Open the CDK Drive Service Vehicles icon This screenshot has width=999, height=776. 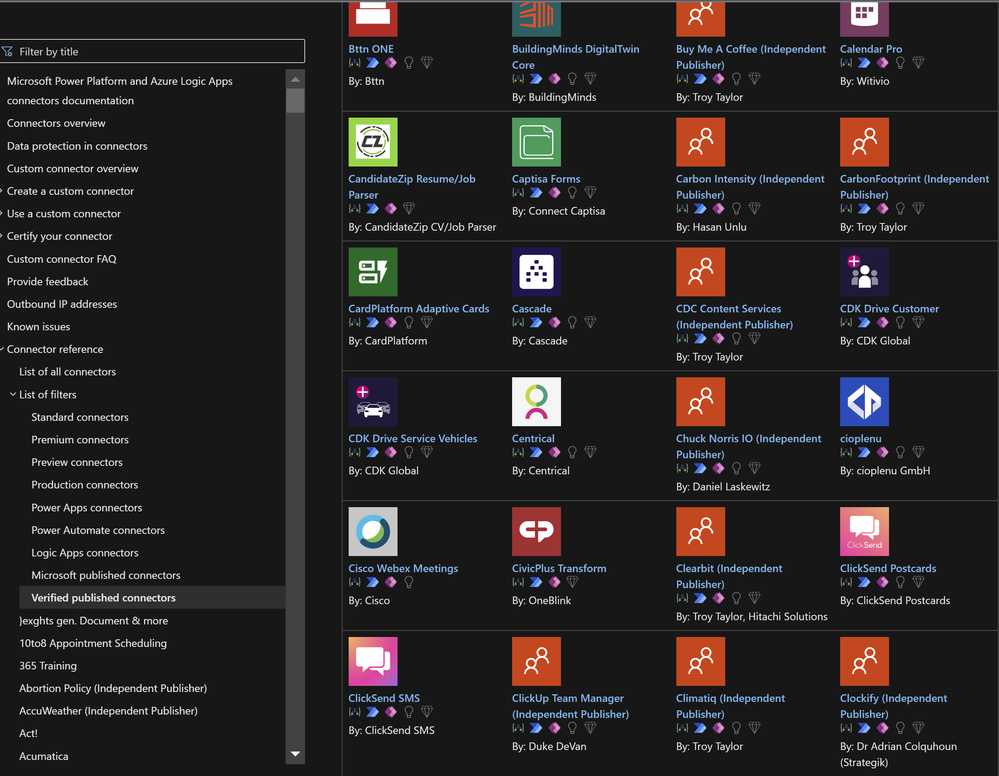tap(373, 401)
